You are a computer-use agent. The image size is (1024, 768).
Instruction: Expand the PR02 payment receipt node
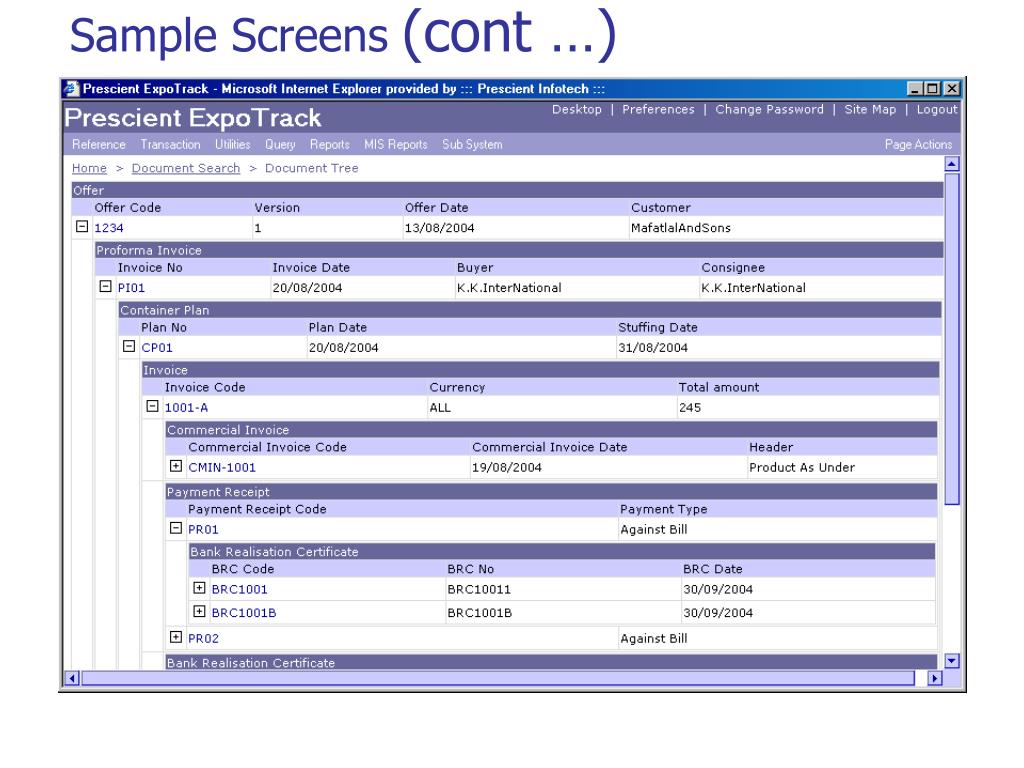[176, 637]
